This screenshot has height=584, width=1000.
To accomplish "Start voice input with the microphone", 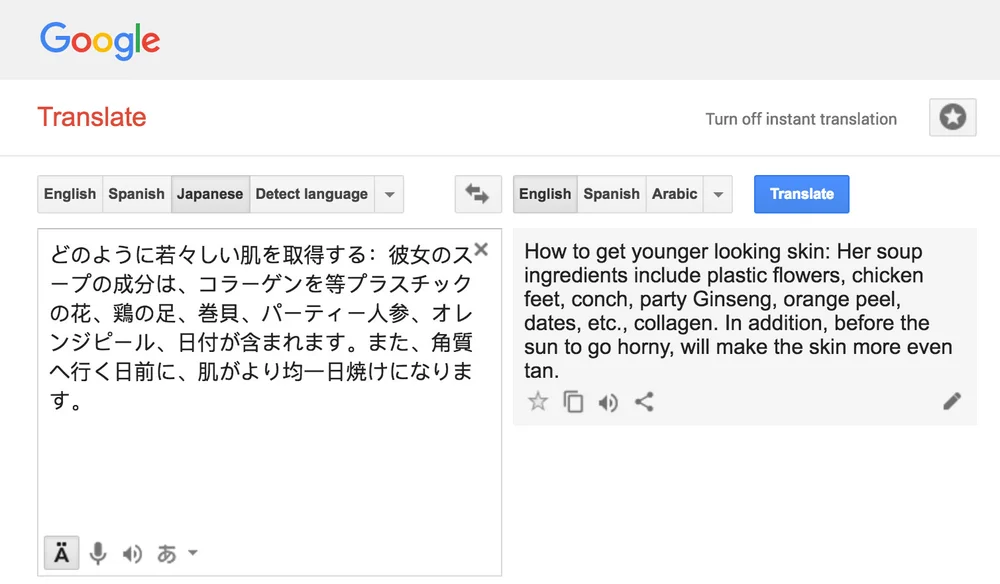I will tap(98, 553).
